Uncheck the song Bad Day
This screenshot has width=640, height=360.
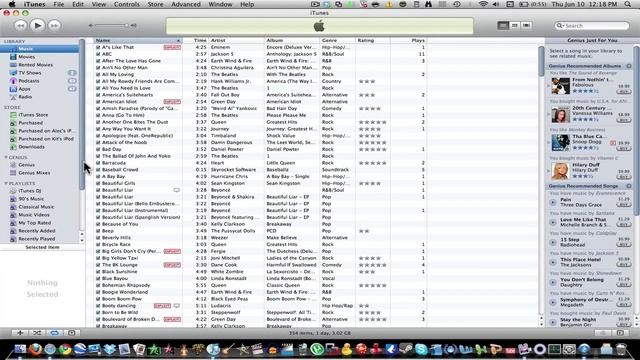pos(98,149)
